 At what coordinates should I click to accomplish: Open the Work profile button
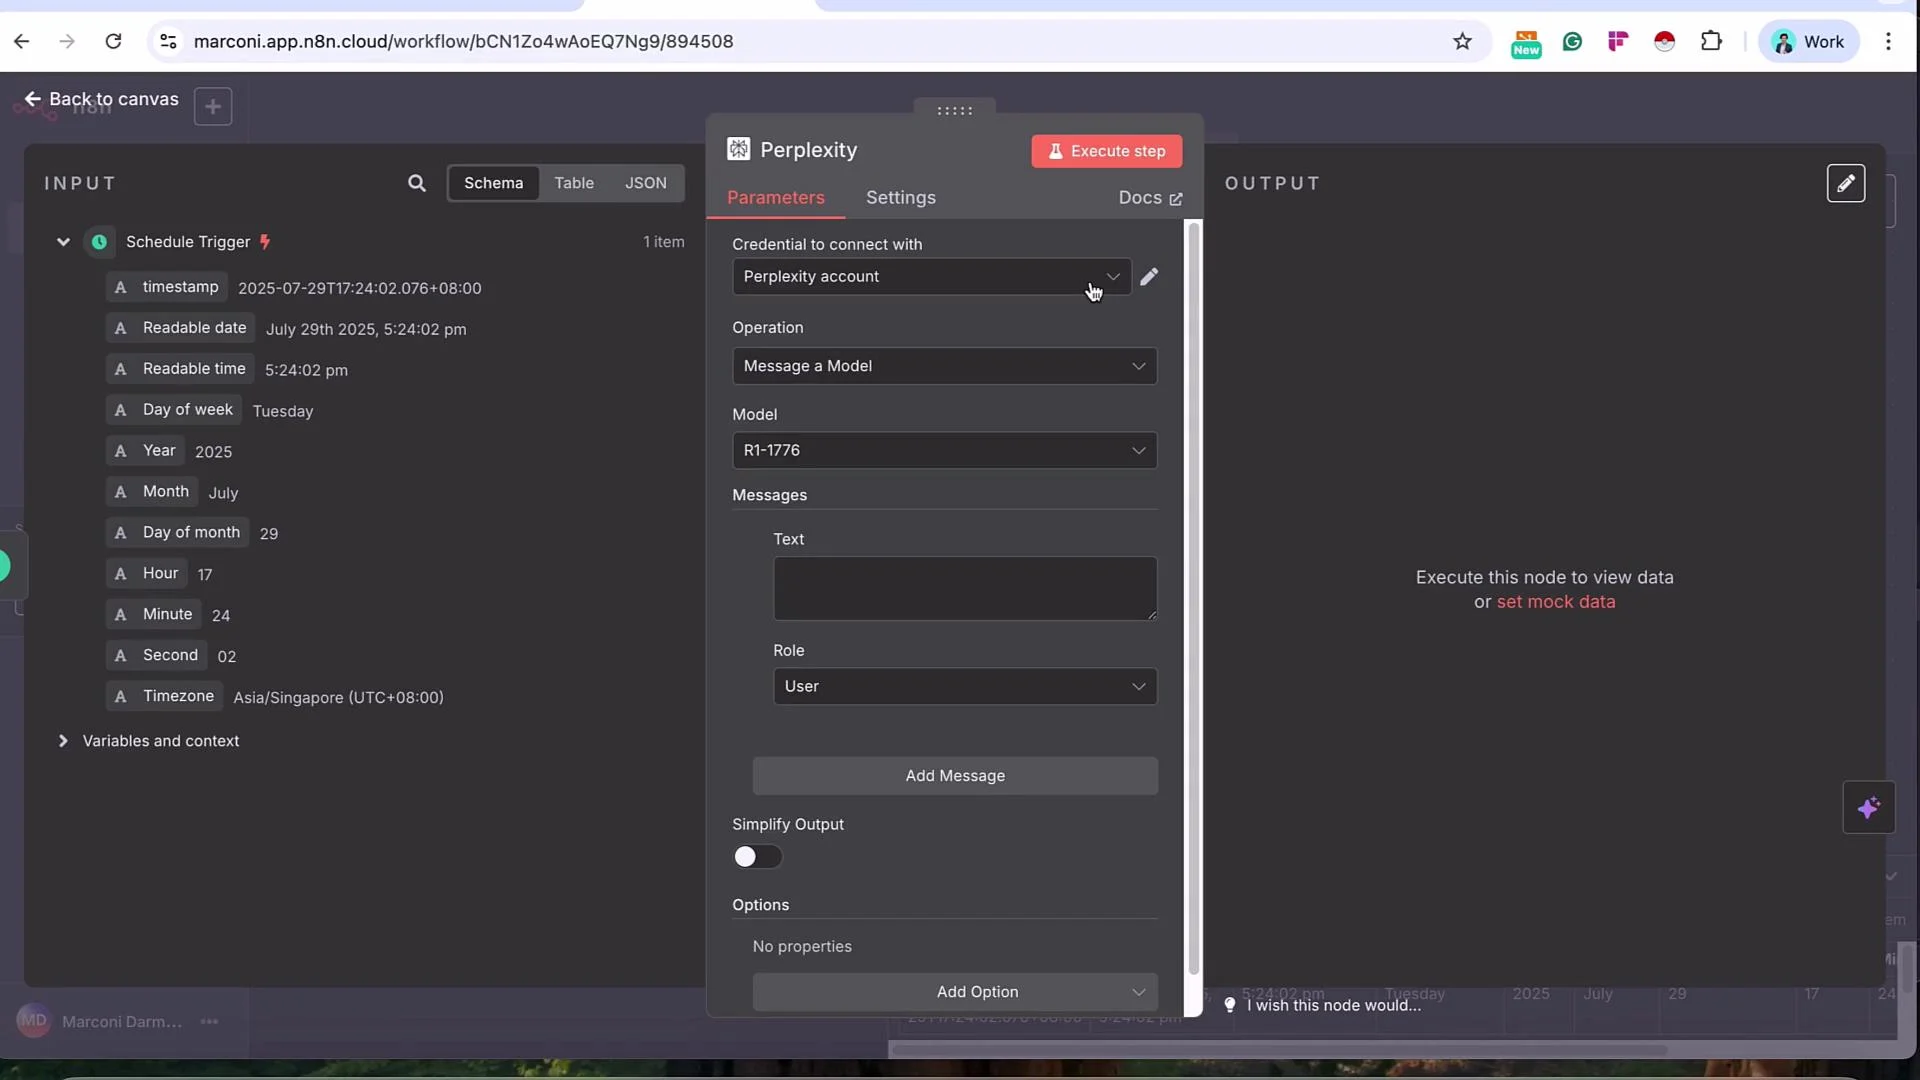click(1808, 41)
